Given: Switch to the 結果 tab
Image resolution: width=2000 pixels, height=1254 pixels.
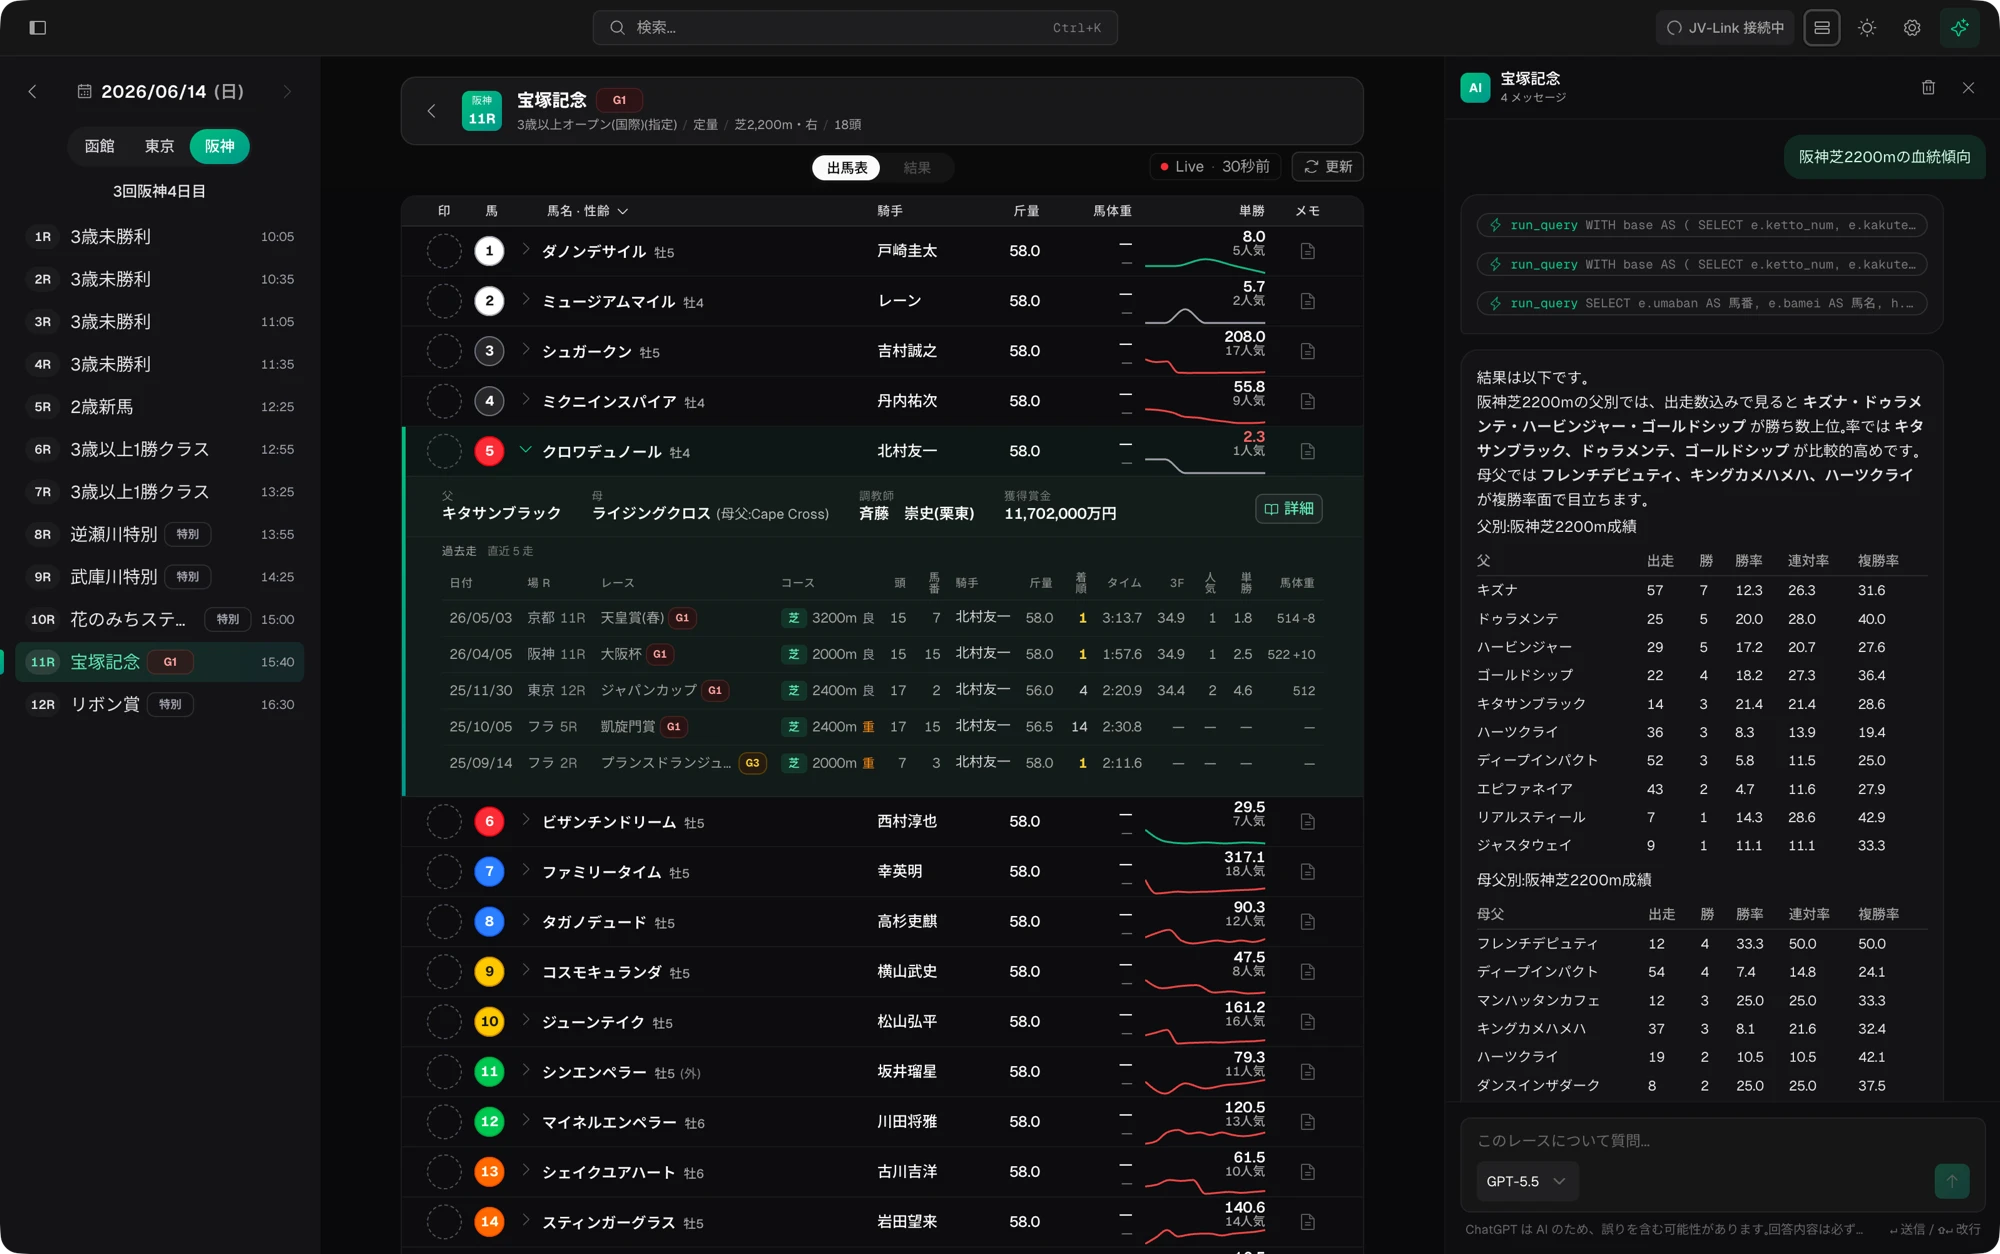Looking at the screenshot, I should click(917, 168).
